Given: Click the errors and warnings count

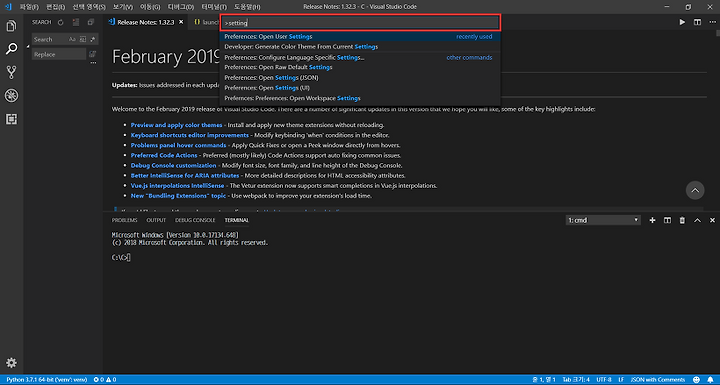Looking at the screenshot, I should point(105,379).
